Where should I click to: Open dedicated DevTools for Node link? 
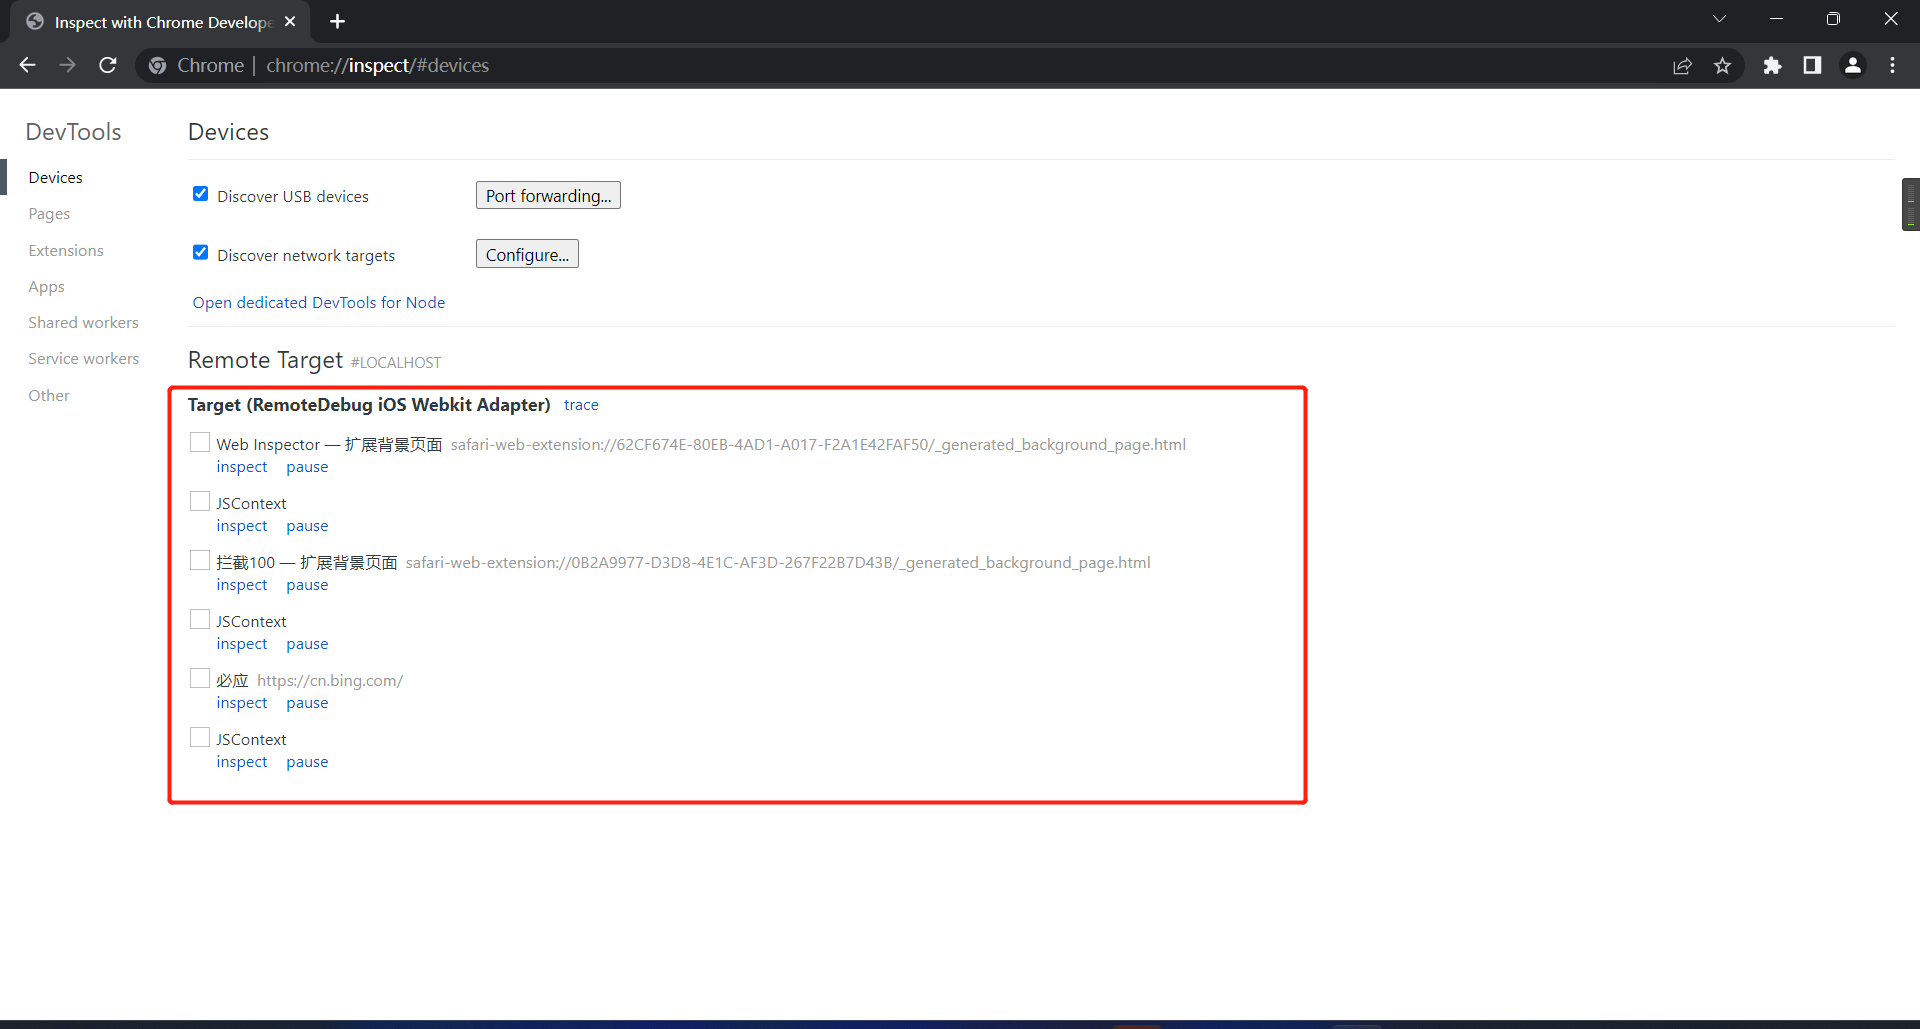point(318,303)
